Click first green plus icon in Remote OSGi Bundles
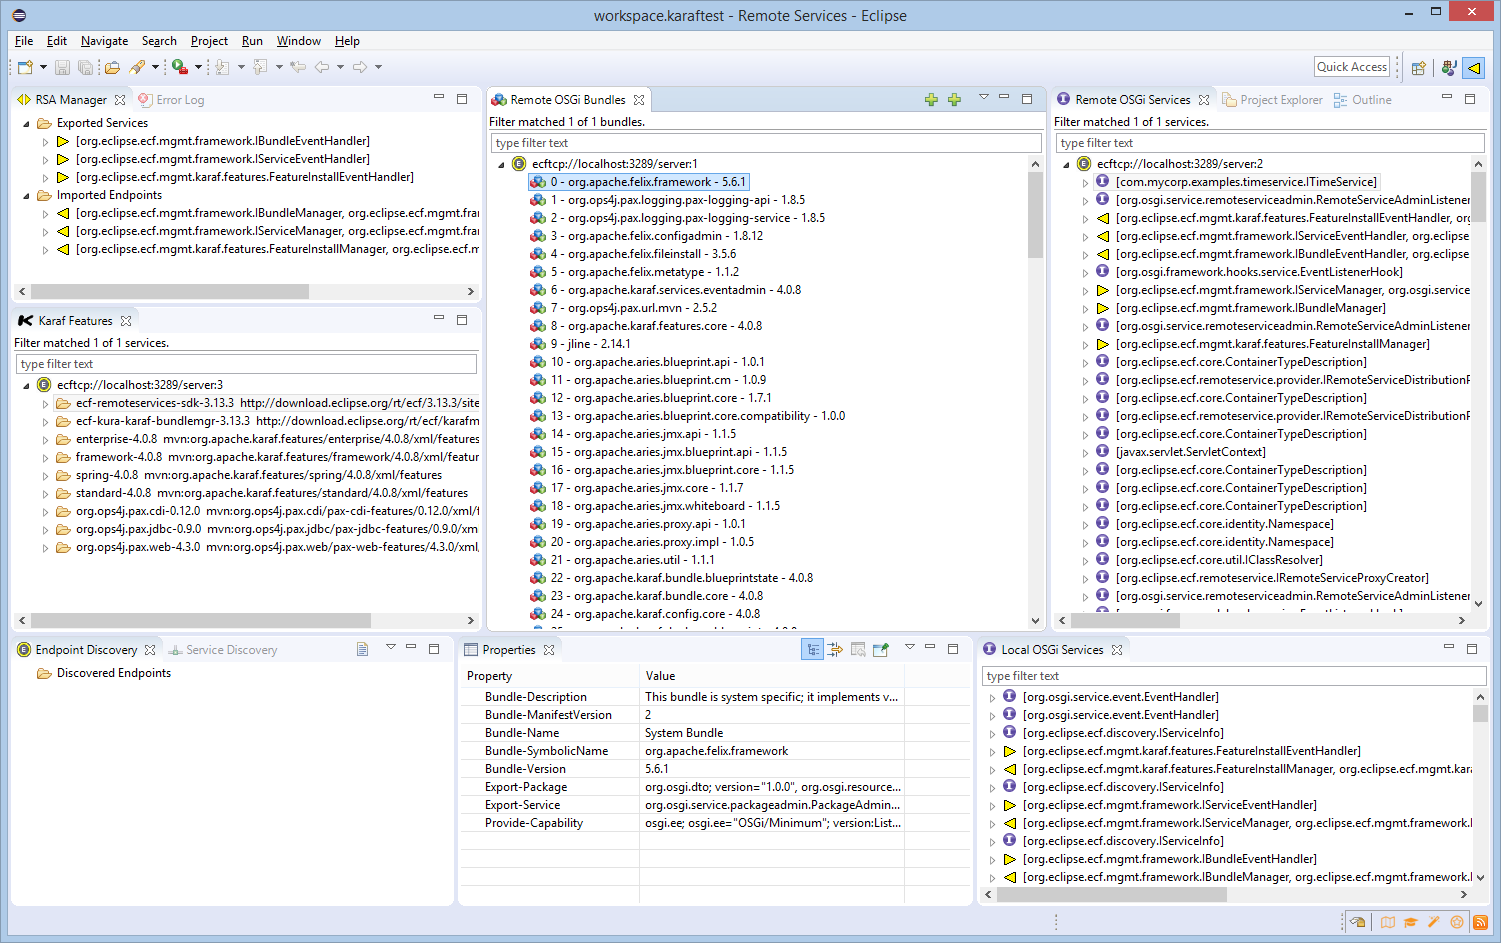The image size is (1501, 943). click(x=931, y=100)
